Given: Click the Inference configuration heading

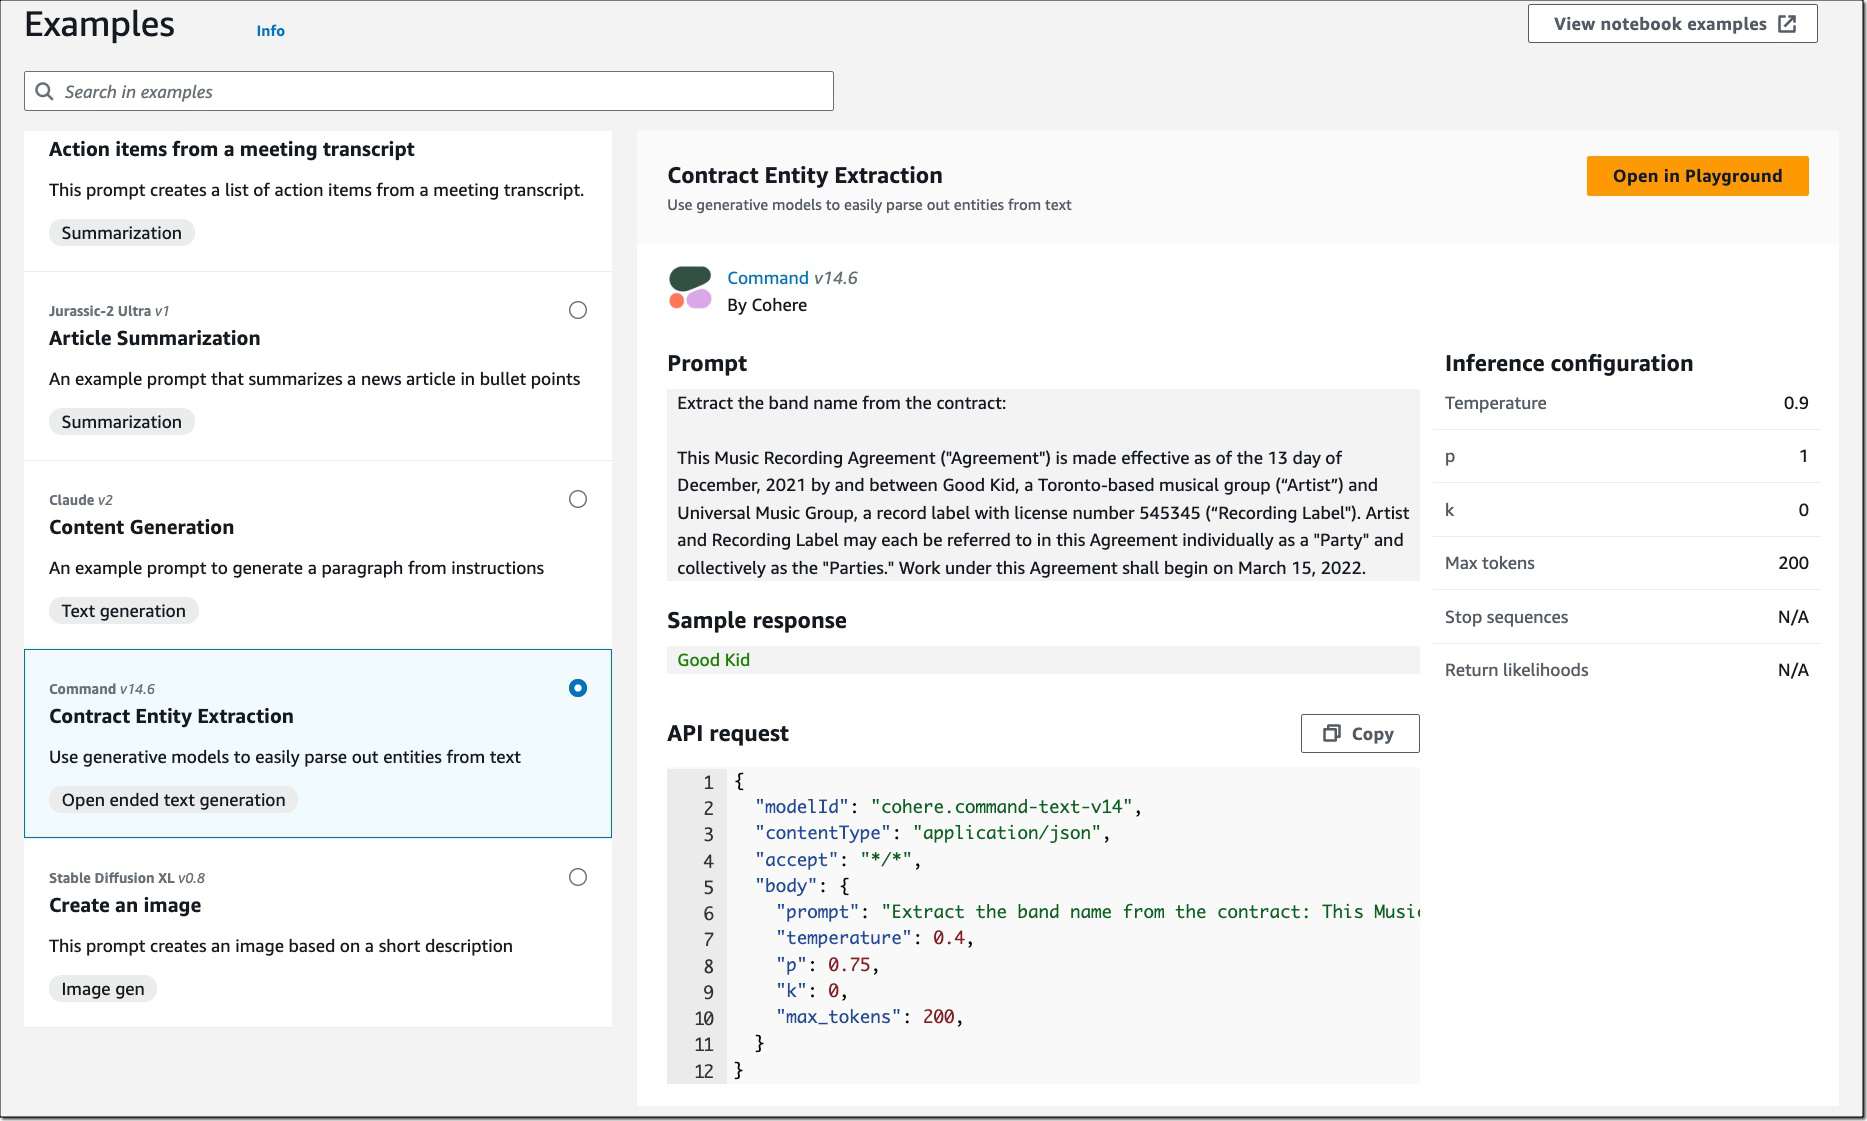Looking at the screenshot, I should point(1568,363).
